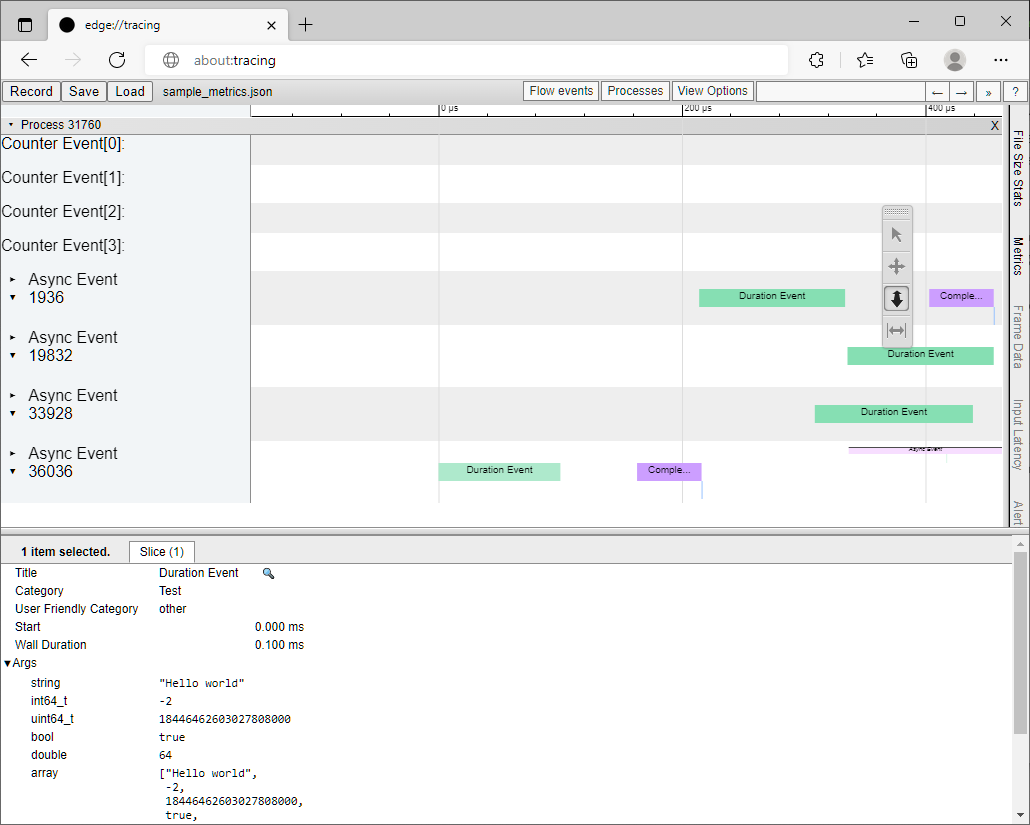Open the tracing help question mark button
The width and height of the screenshot is (1030, 825).
tap(1015, 91)
